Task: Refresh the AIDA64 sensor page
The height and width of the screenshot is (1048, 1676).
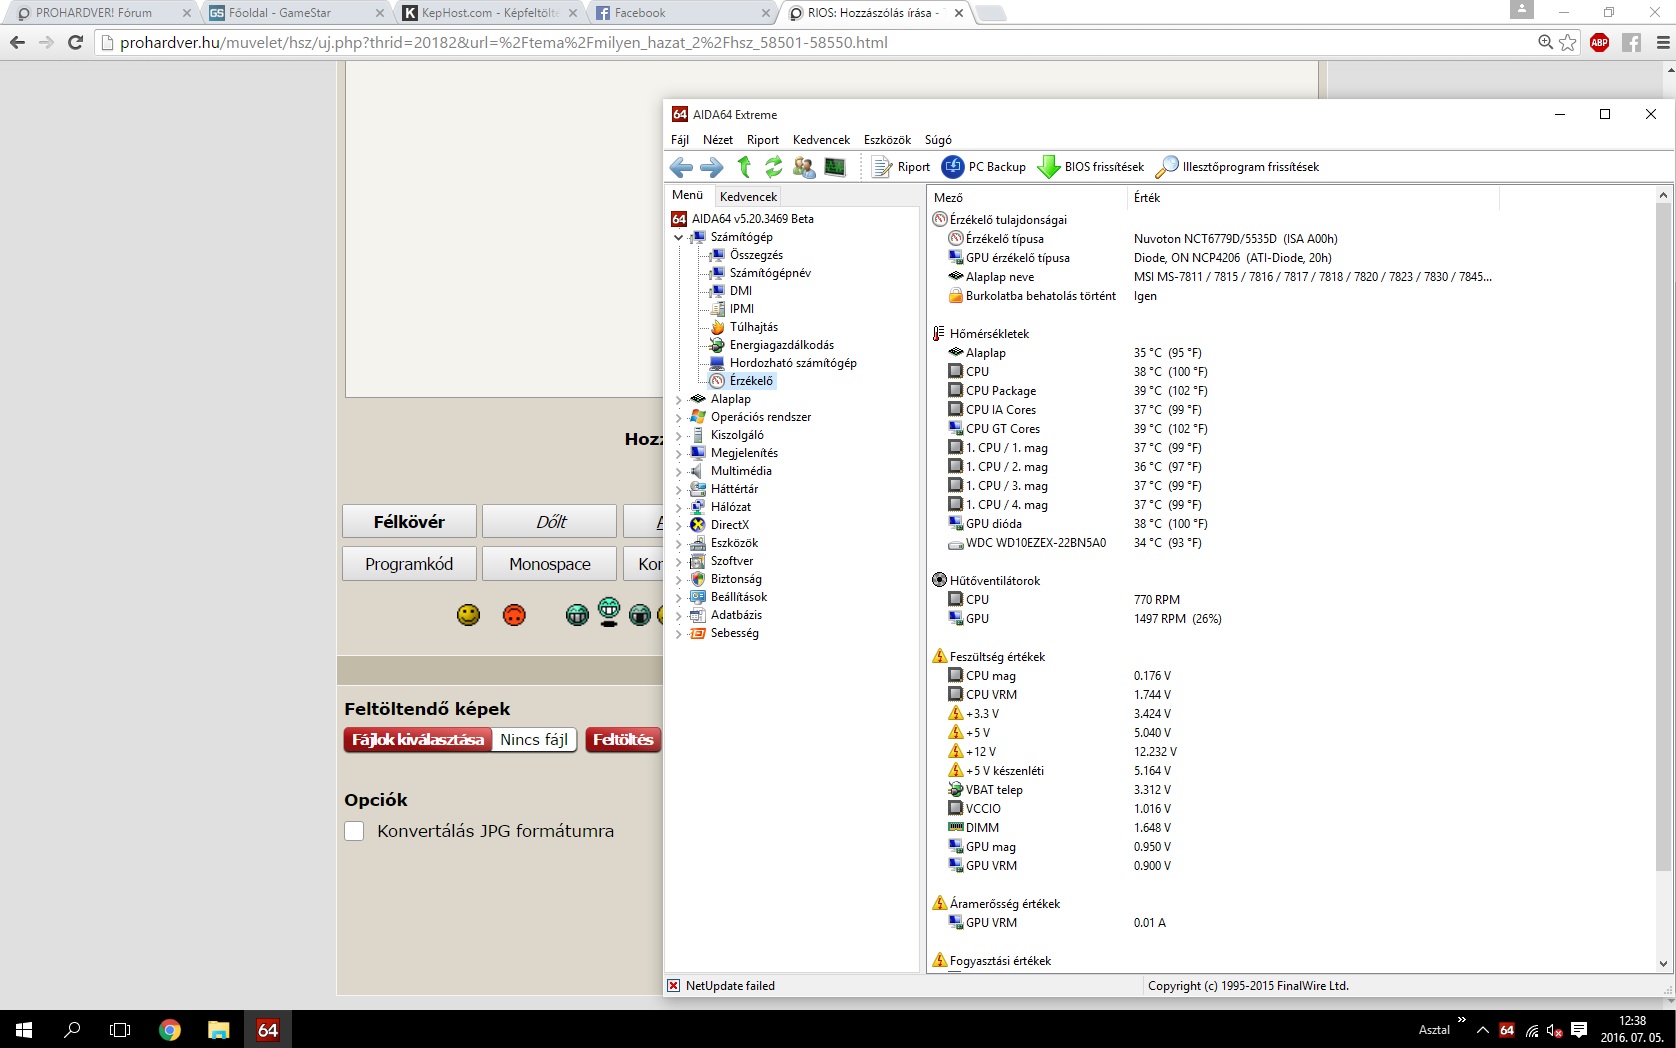Action: click(774, 167)
